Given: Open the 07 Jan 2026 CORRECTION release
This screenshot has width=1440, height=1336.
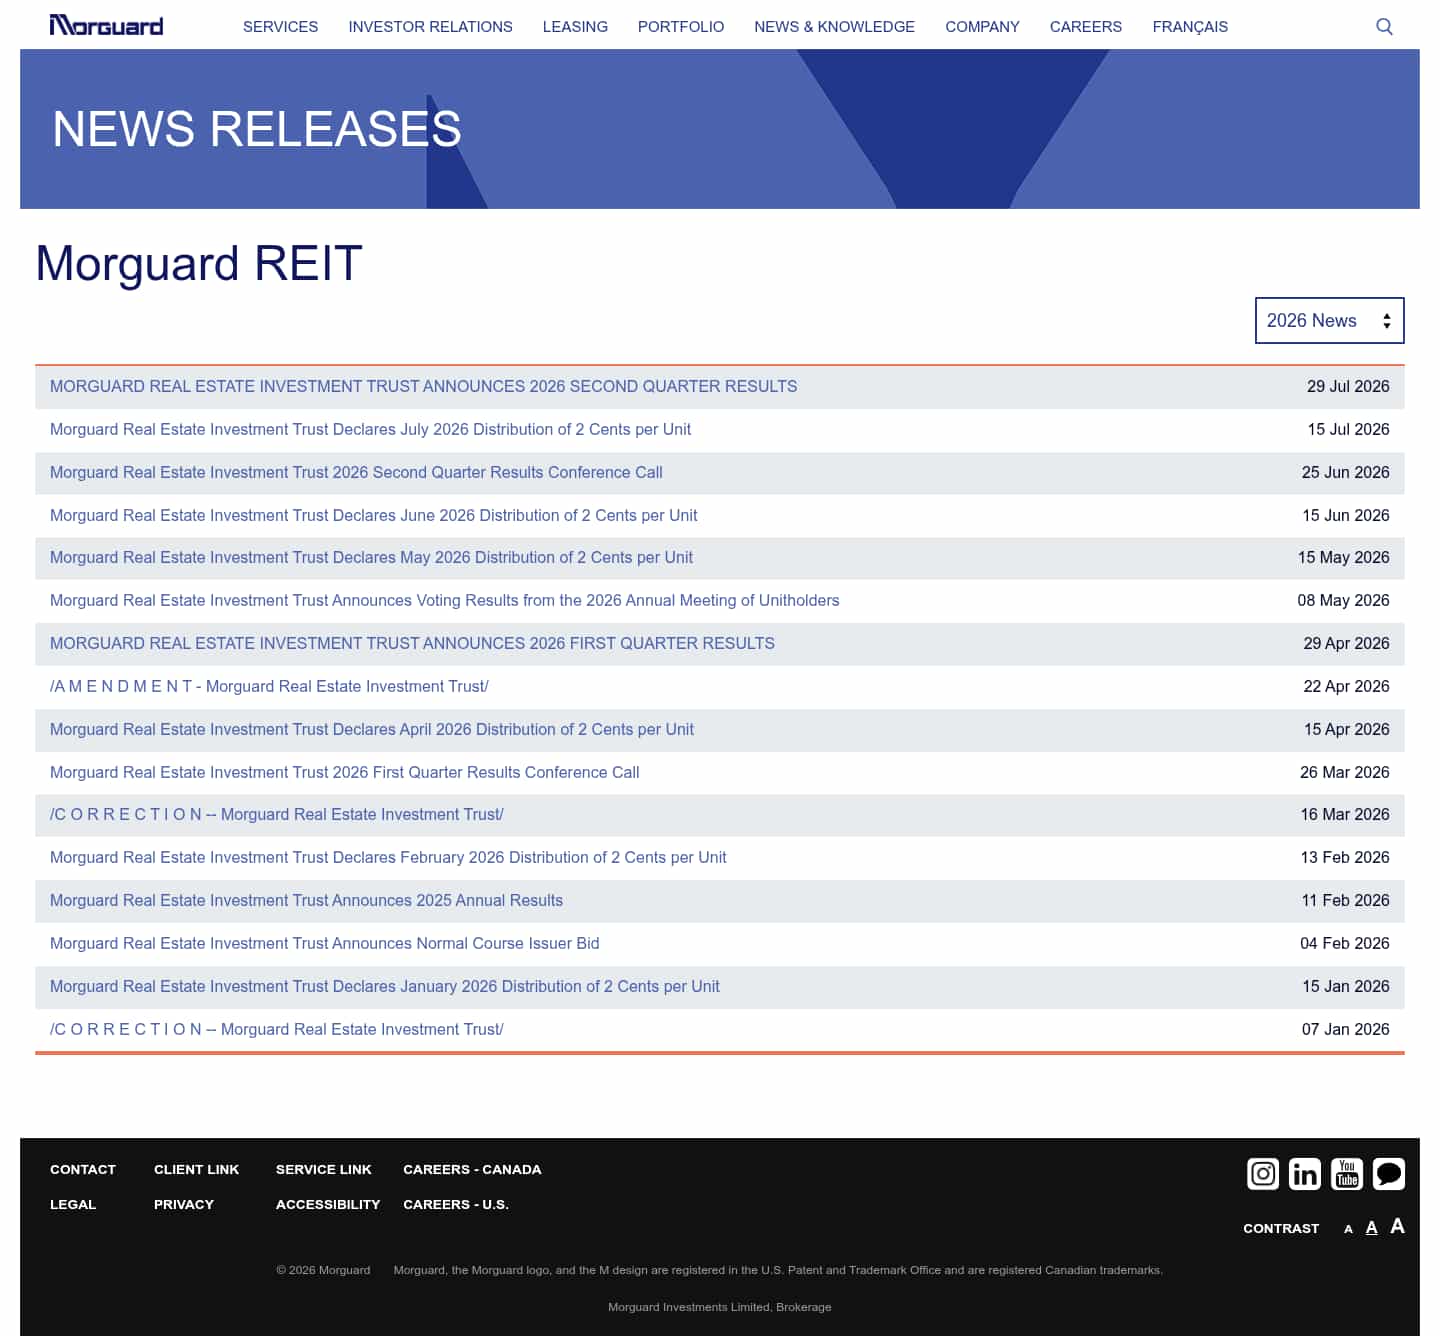Looking at the screenshot, I should (276, 1029).
